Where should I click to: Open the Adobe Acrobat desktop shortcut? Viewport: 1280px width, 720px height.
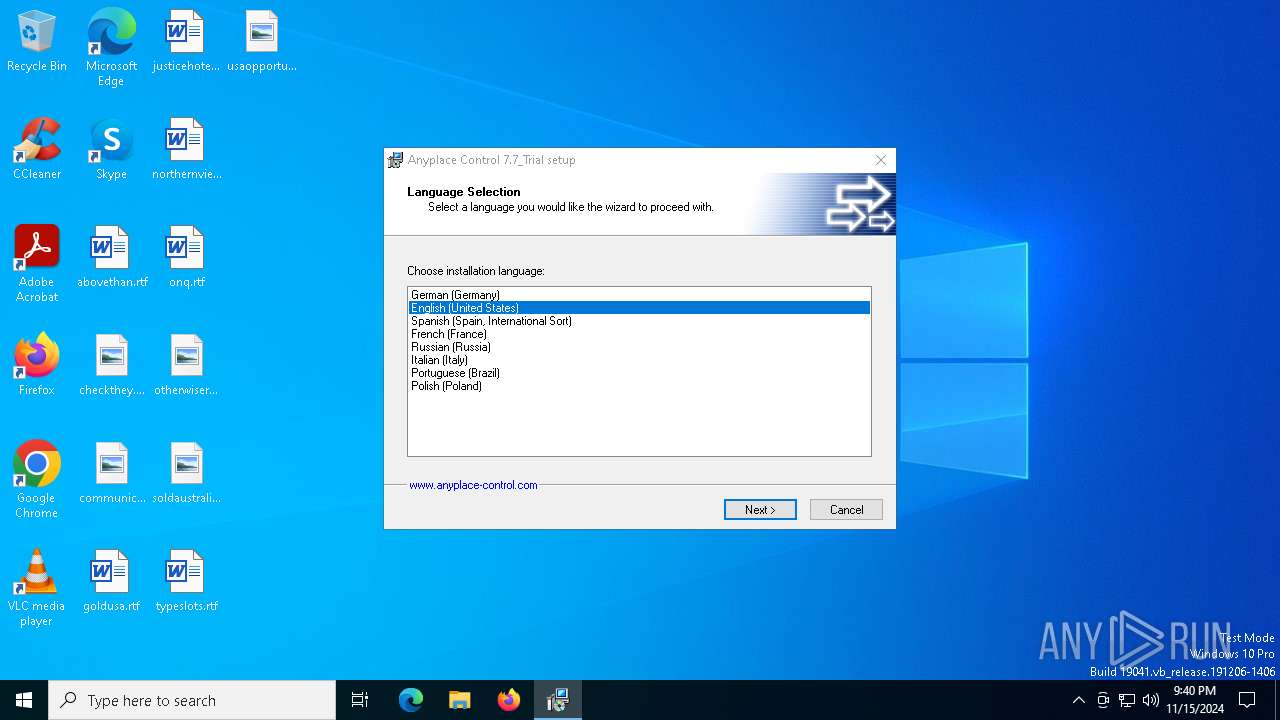click(x=37, y=264)
